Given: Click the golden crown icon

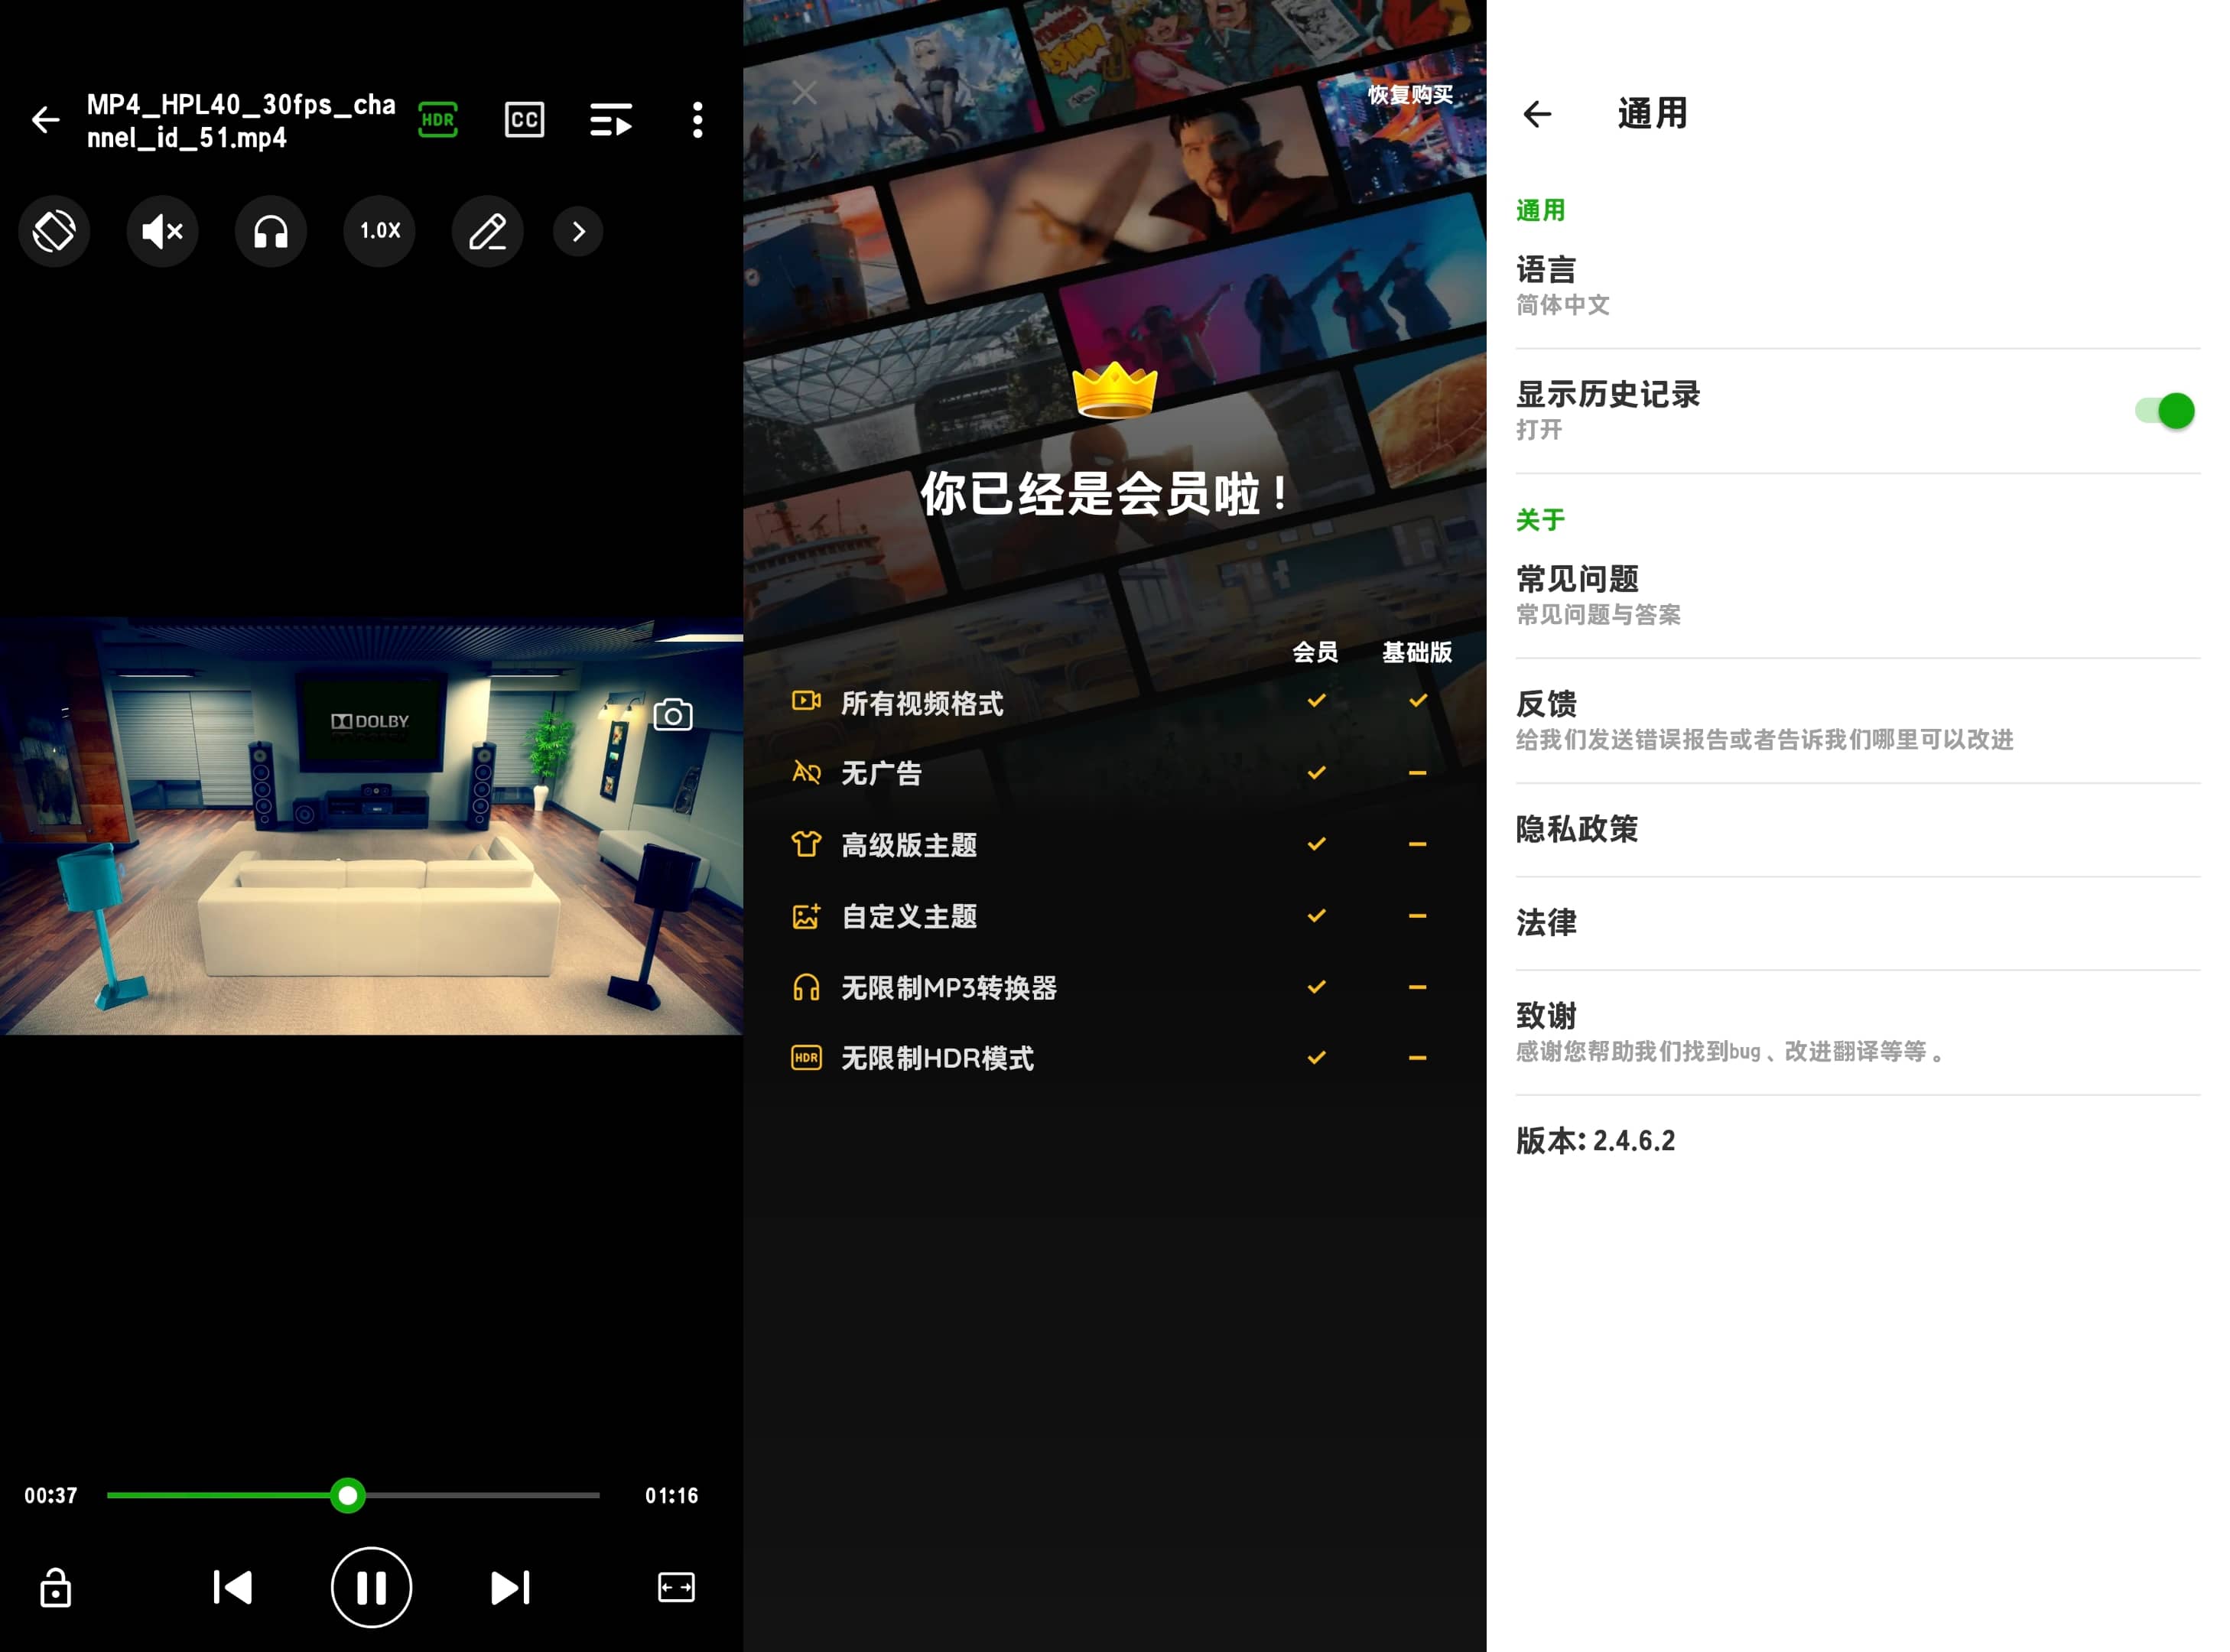Looking at the screenshot, I should [1114, 391].
